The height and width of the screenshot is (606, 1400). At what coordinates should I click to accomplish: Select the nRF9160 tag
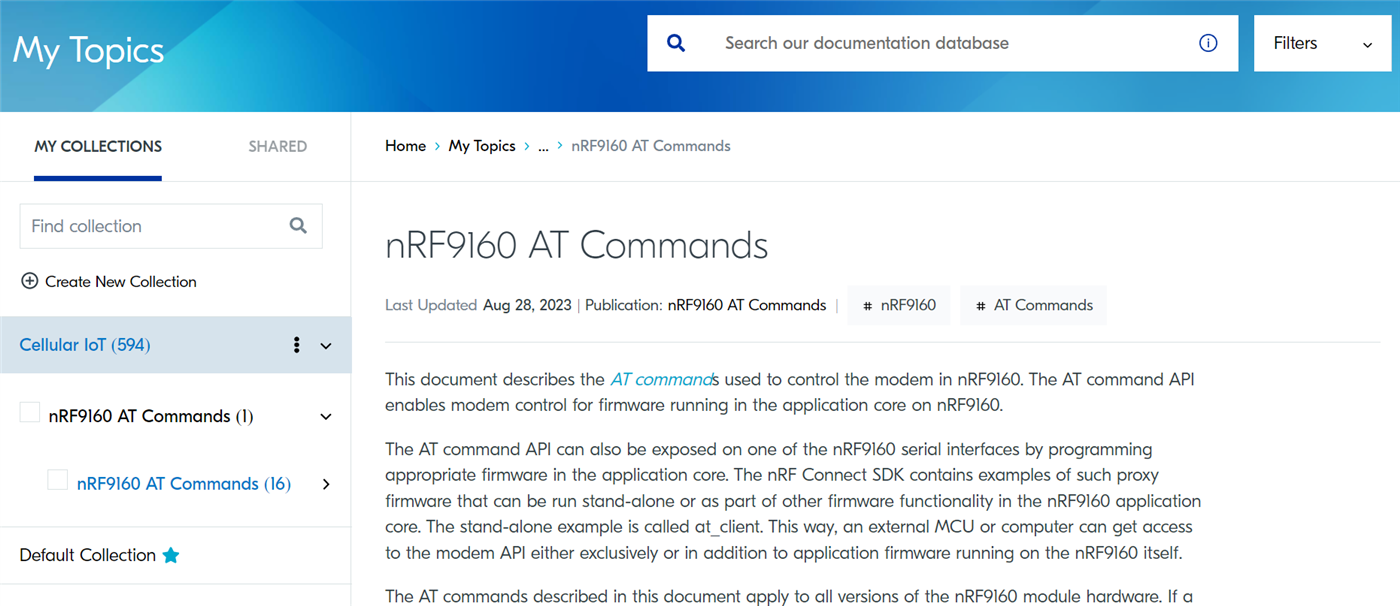pyautogui.click(x=899, y=305)
